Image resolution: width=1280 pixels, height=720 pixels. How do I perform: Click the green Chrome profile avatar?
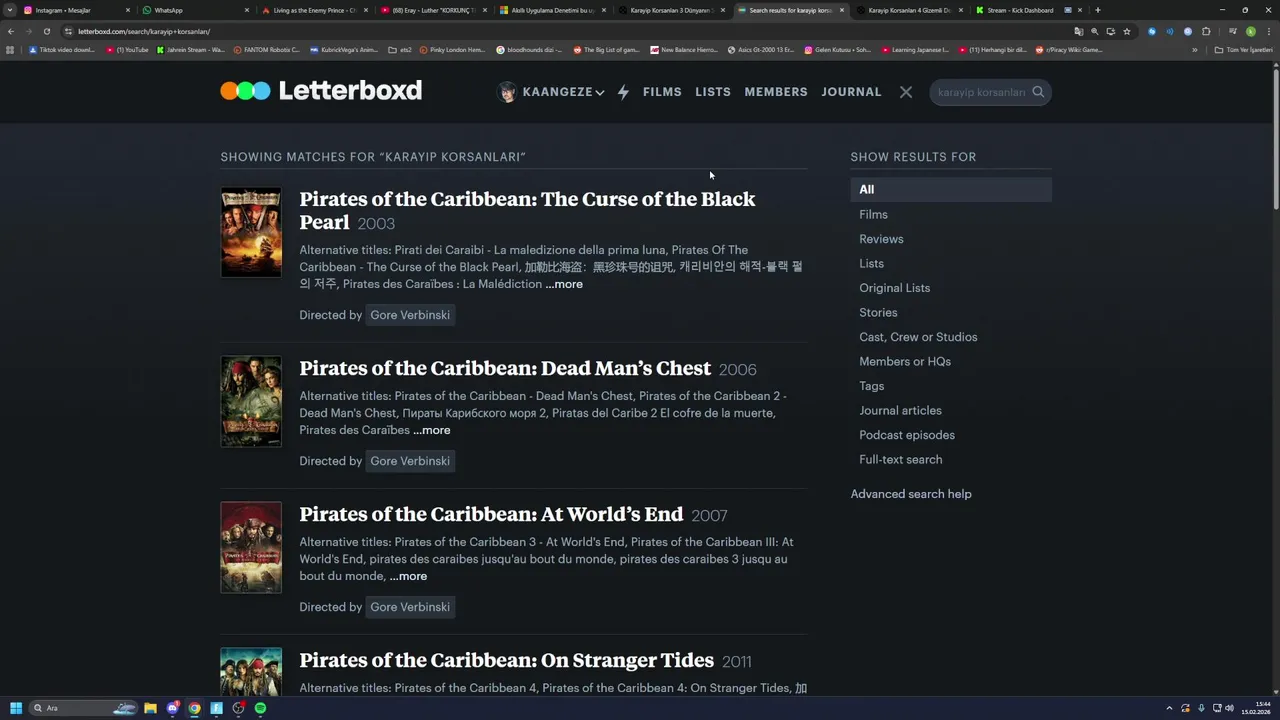click(1250, 31)
